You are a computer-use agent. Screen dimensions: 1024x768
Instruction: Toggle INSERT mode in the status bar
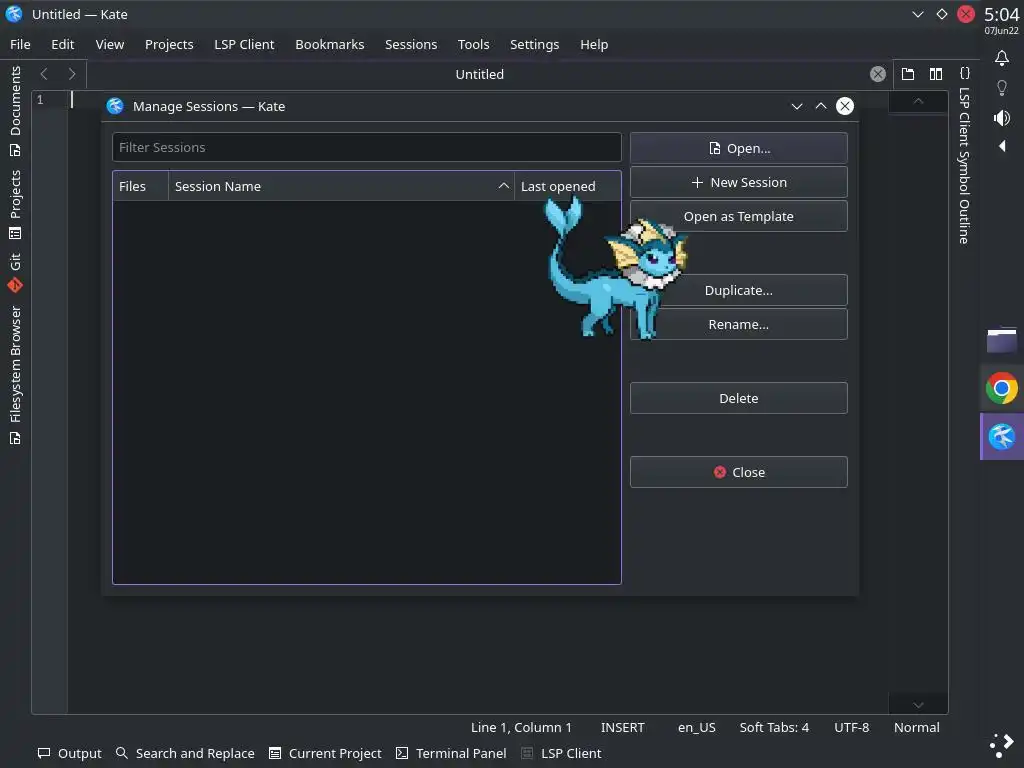tap(622, 727)
